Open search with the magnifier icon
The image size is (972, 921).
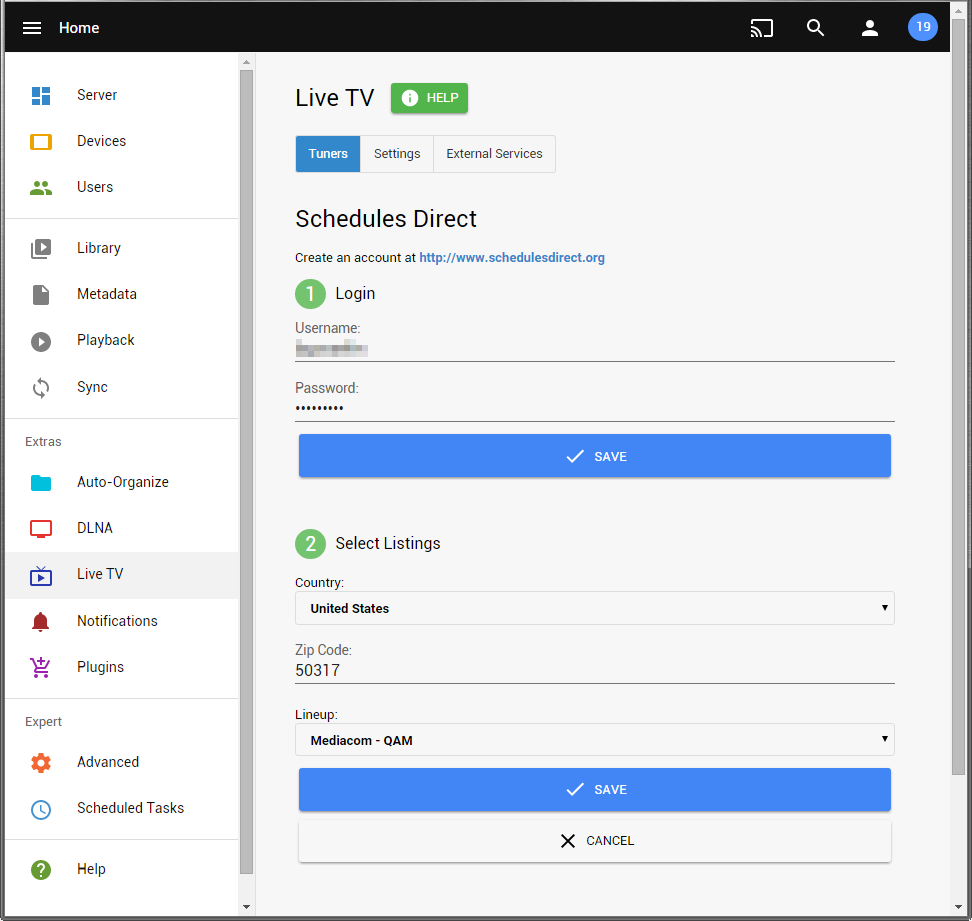pyautogui.click(x=815, y=28)
